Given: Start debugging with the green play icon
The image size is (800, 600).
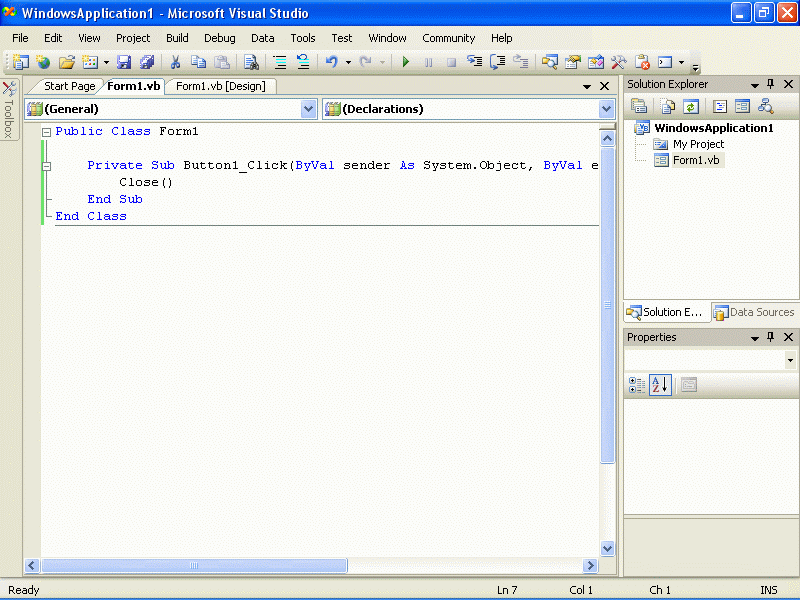Looking at the screenshot, I should pos(406,62).
